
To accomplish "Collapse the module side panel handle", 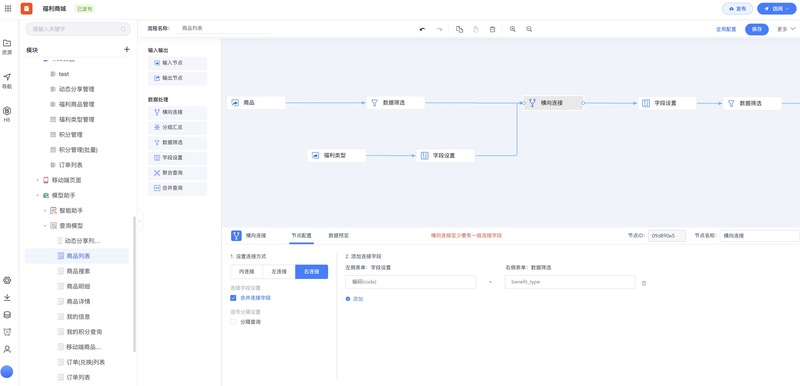I will click(140, 221).
